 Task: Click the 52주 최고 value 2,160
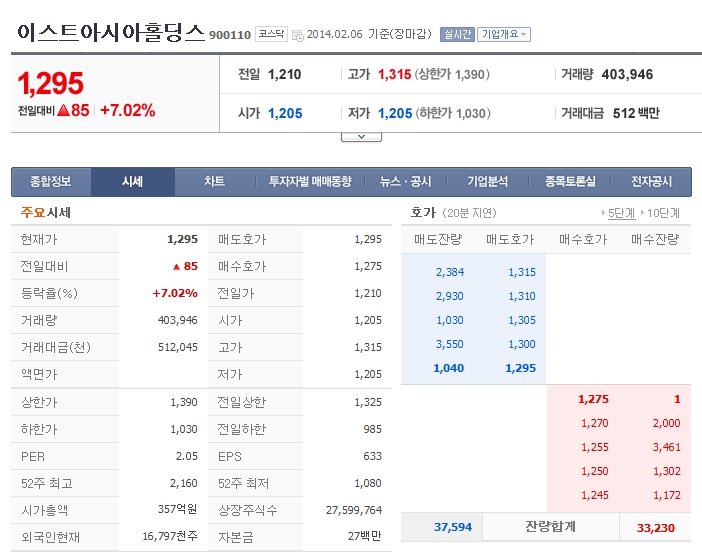pos(184,483)
